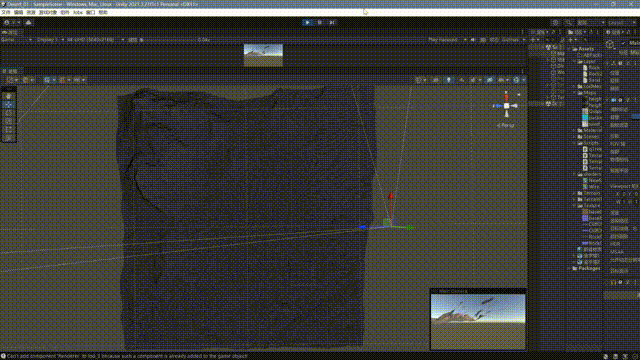Toggle Game view mute audio icon
Image resolution: width=640 pixels, height=360 pixels.
pos(473,40)
